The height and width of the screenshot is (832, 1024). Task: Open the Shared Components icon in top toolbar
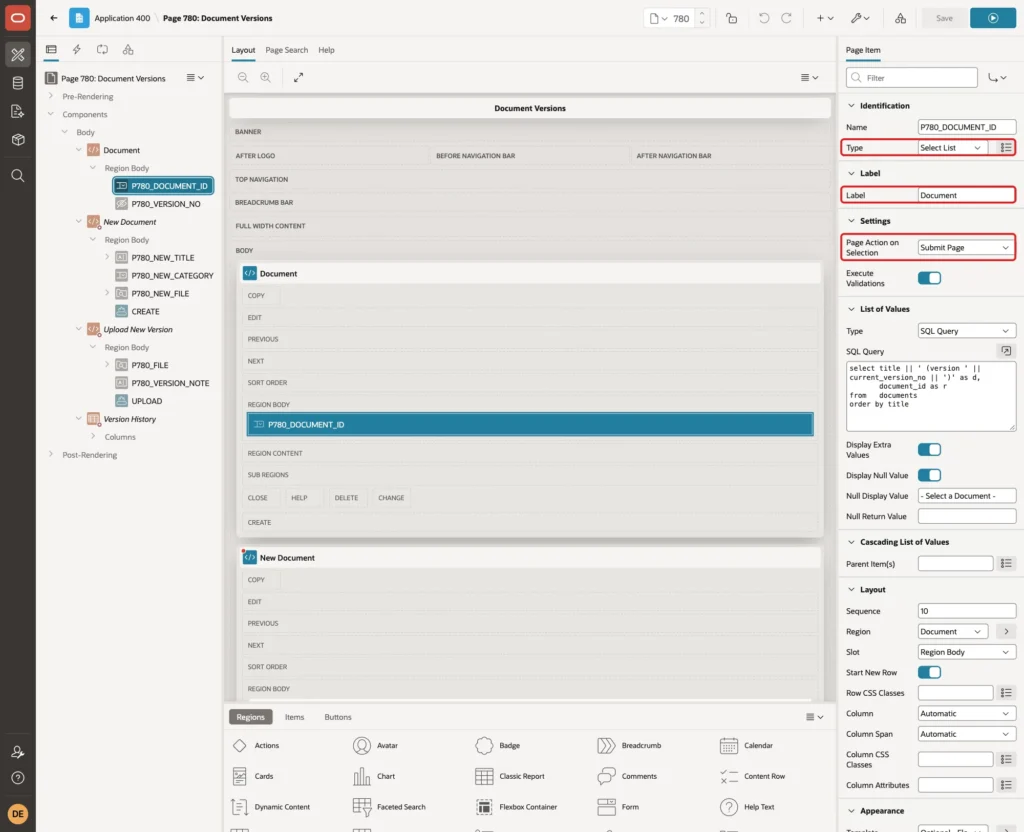[900, 18]
